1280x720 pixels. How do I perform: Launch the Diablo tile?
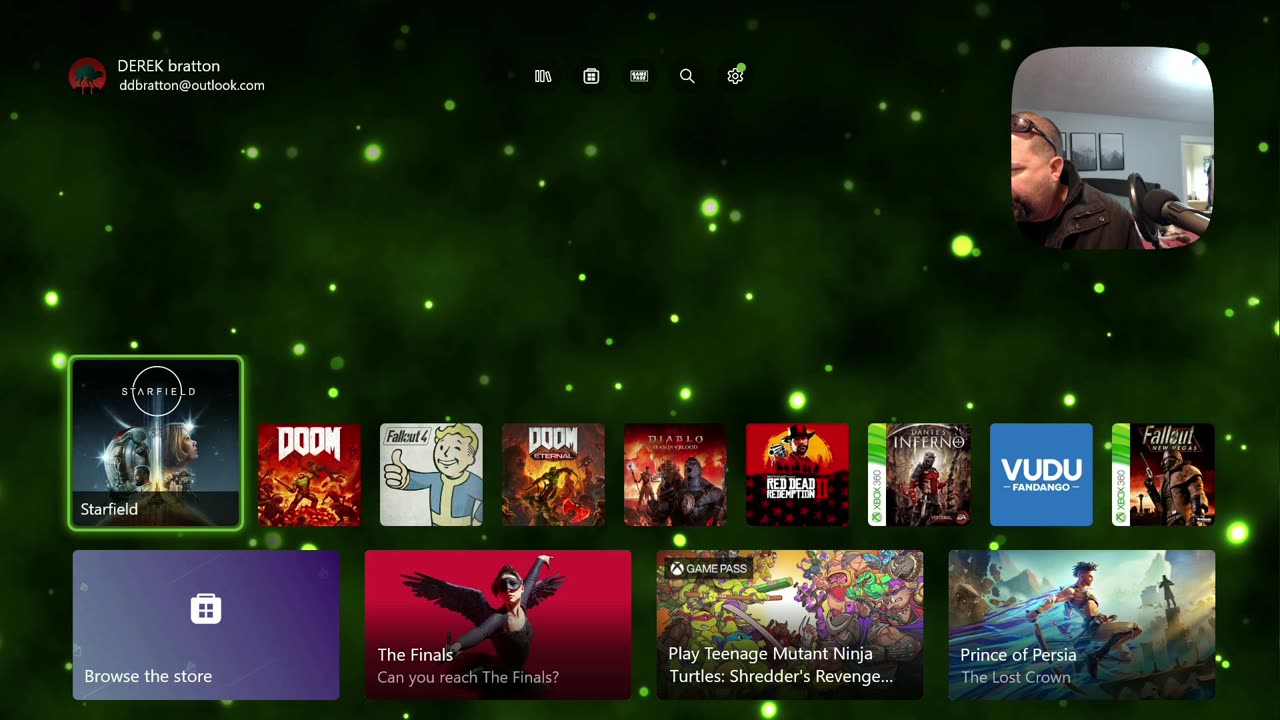(675, 474)
